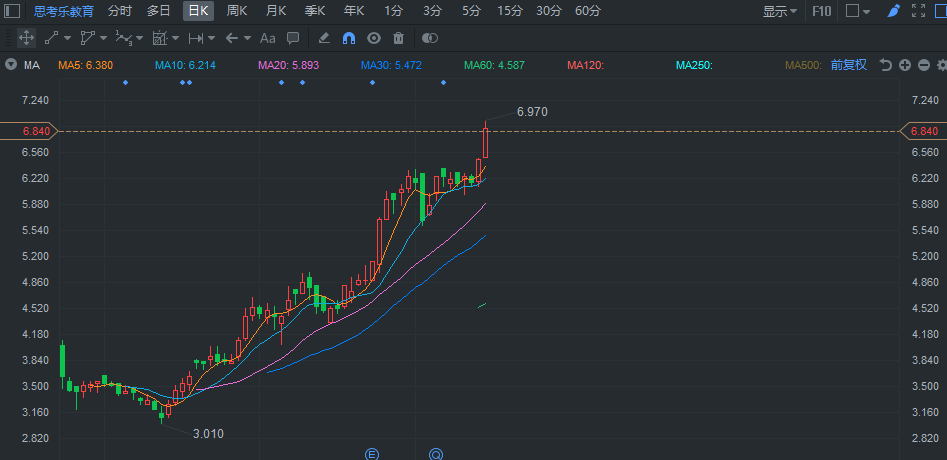Zoom in chart with plus icon
Screen dimensions: 947x460
pos(905,65)
